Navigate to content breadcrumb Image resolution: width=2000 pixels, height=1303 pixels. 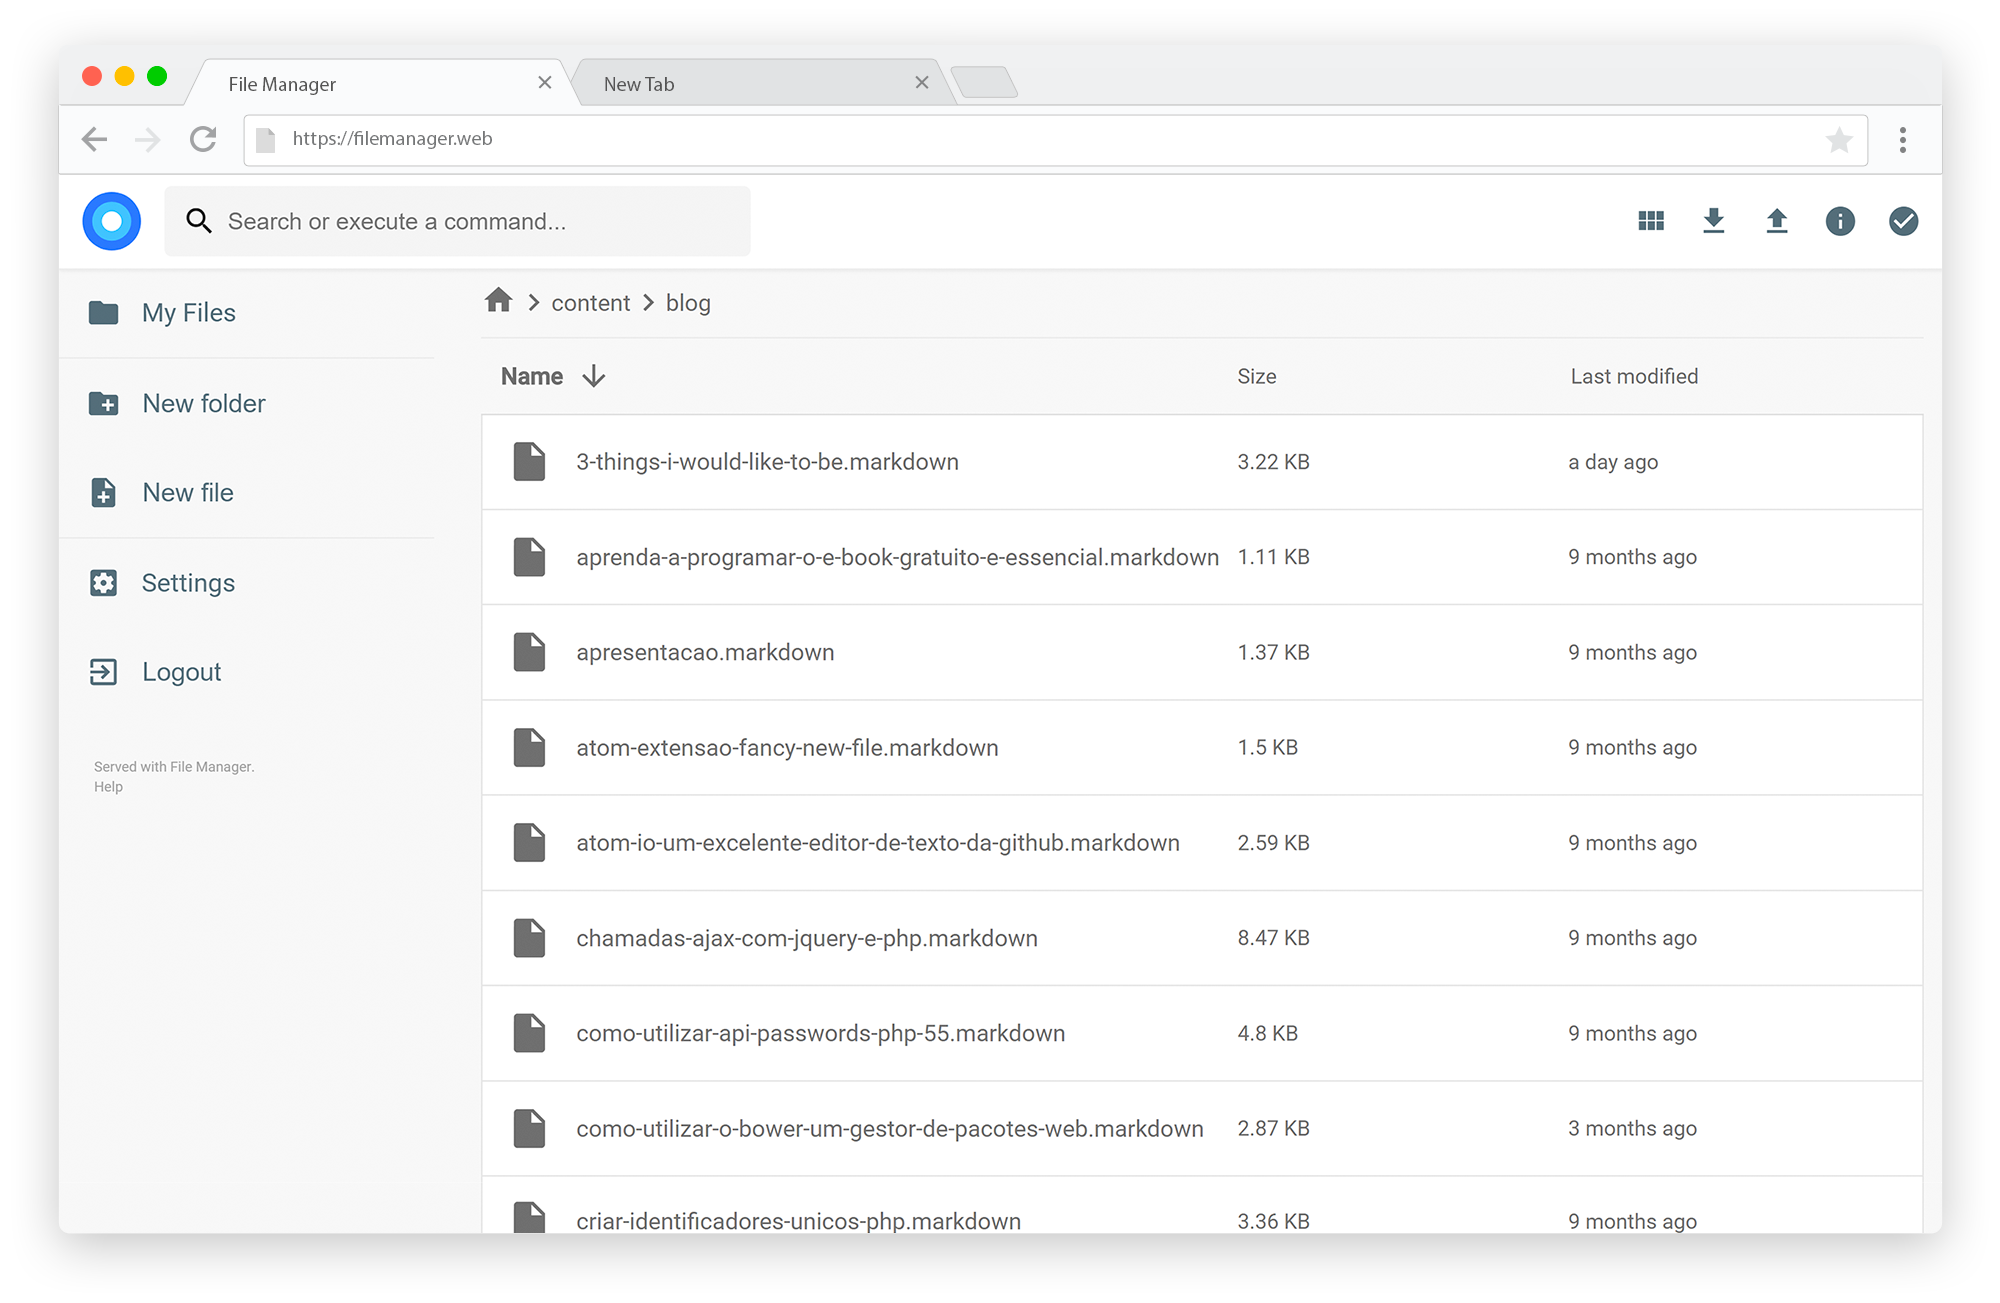coord(590,303)
